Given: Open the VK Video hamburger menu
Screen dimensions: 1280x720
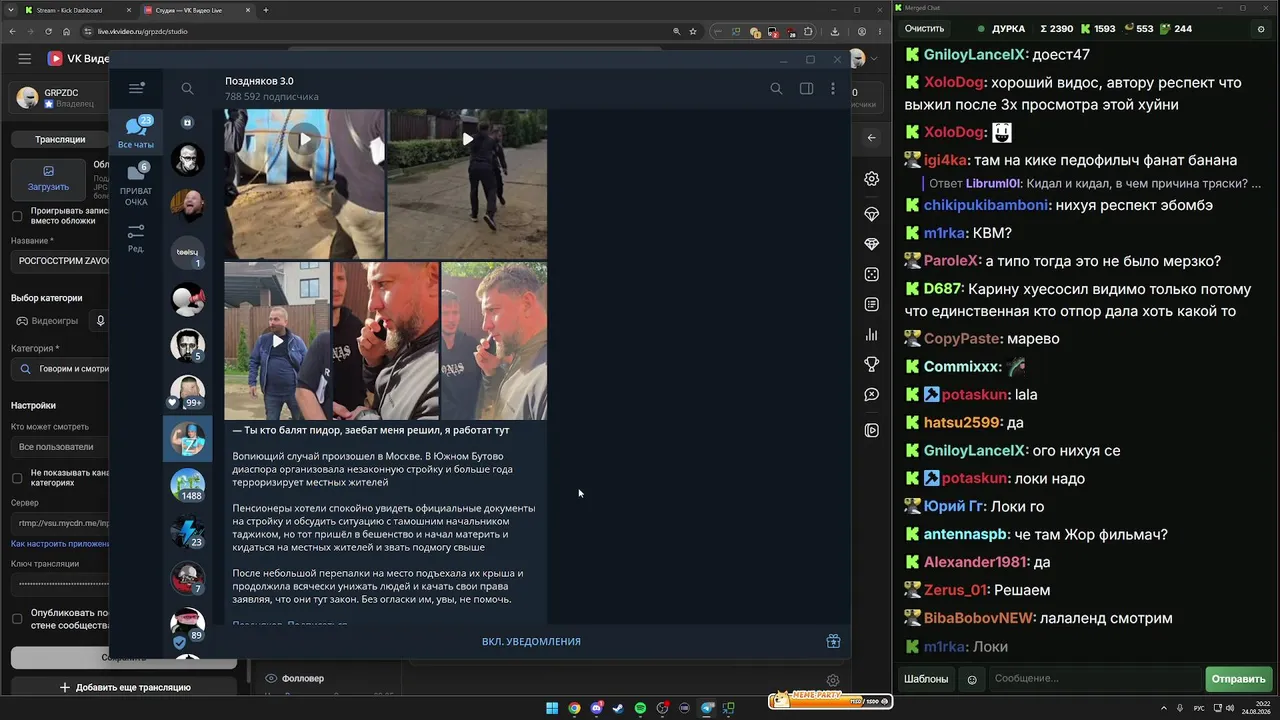Looking at the screenshot, I should (25, 59).
